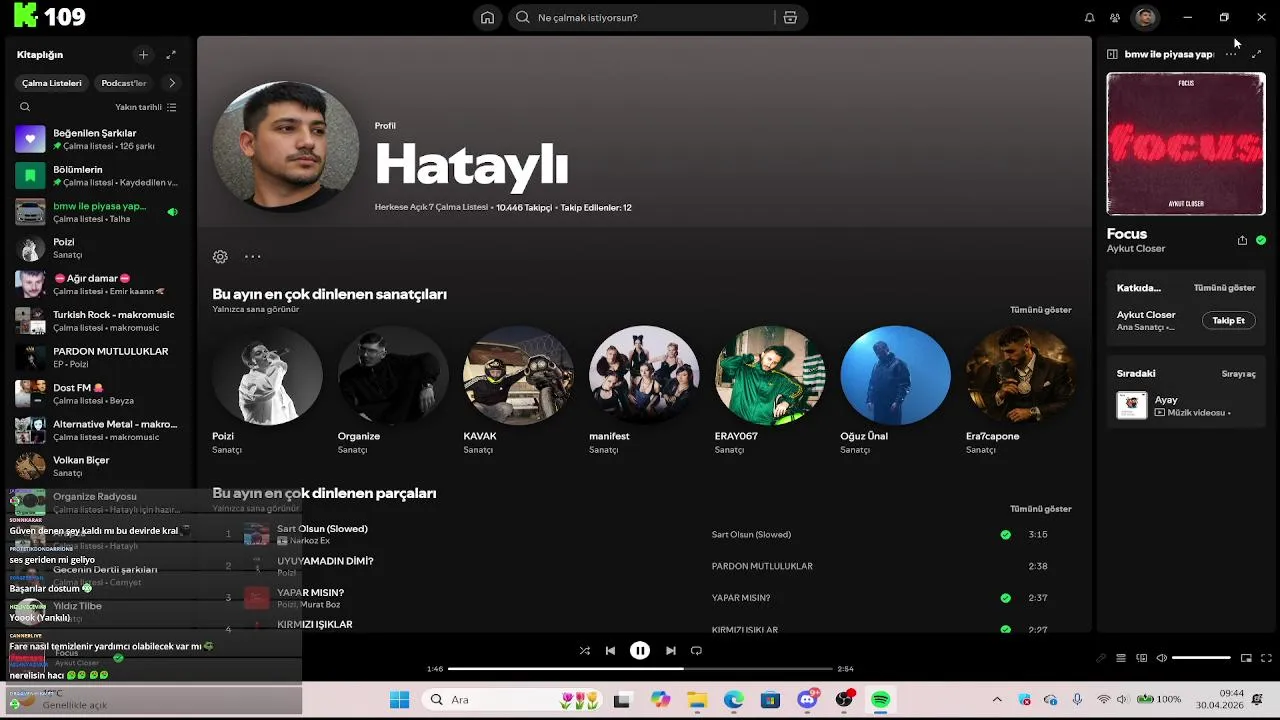Expand Now Playing view to full screen
Screen dimensions: 1280x720
(x=1257, y=54)
